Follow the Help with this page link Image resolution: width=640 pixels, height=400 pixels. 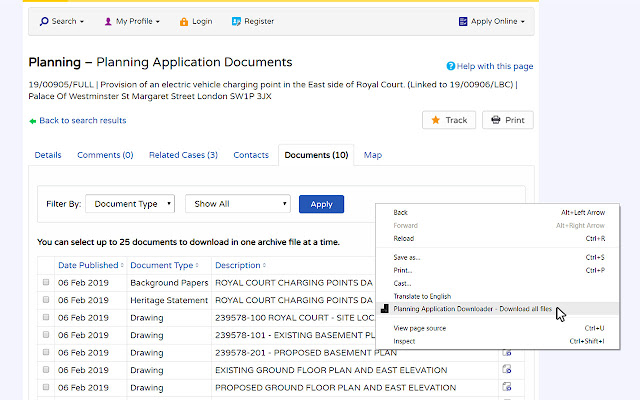[x=495, y=66]
